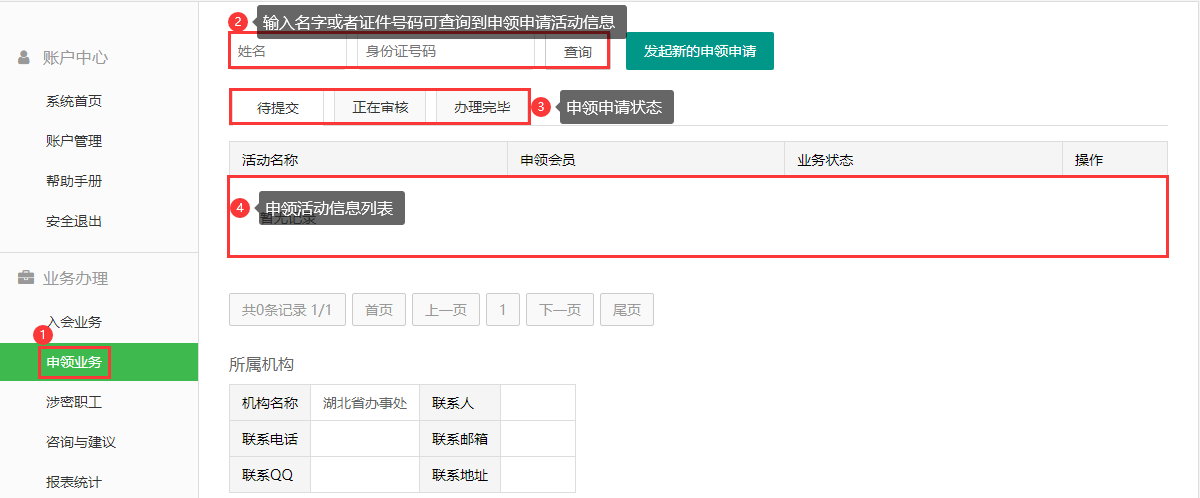The image size is (1200, 498).
Task: Click 下一页 next page button
Action: pyautogui.click(x=560, y=310)
